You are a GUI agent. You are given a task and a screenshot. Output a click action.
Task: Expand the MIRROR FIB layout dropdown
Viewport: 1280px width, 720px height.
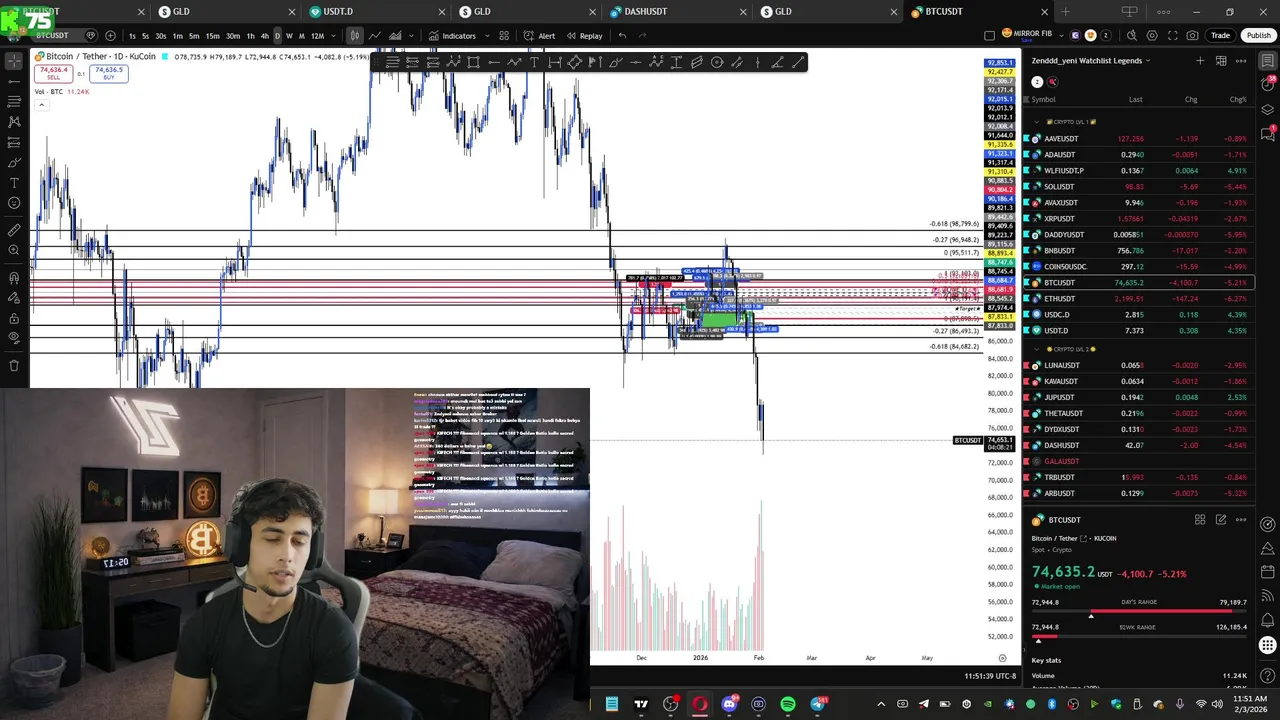point(1059,34)
